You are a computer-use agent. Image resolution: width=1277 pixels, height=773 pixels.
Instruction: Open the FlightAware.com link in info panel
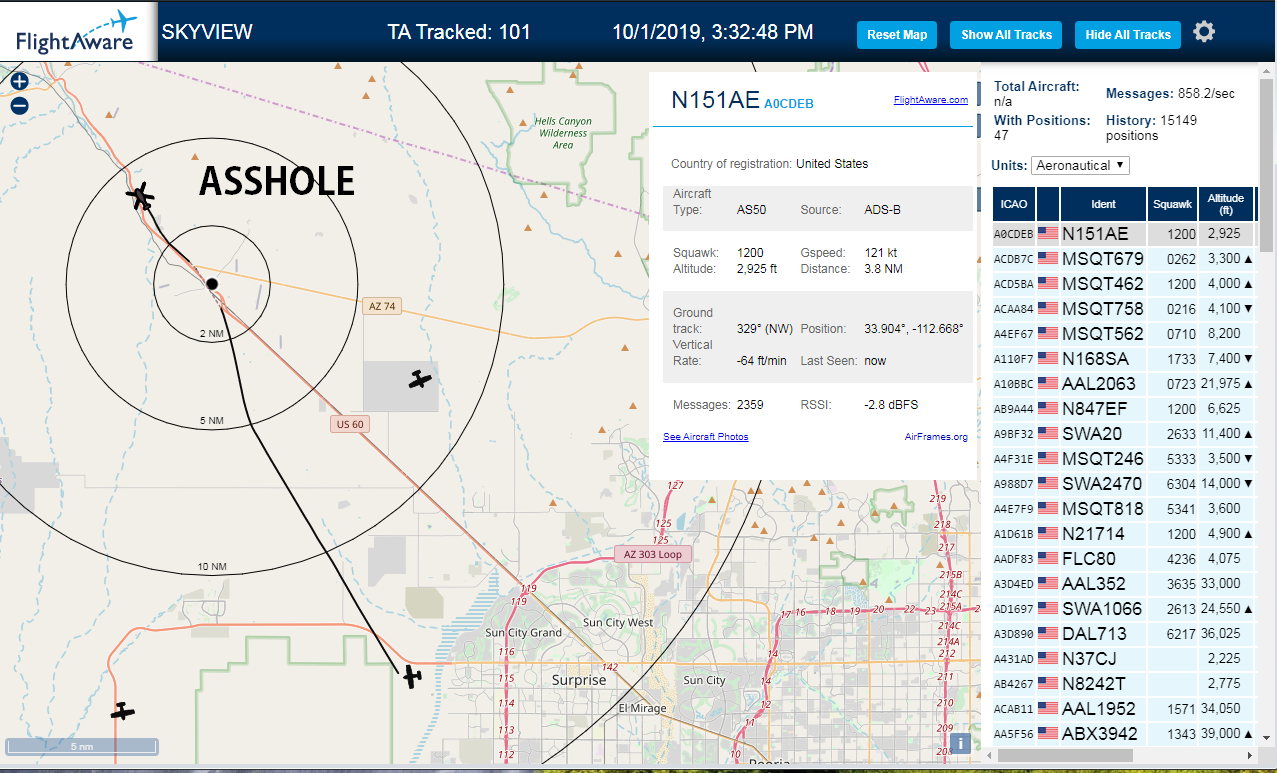click(930, 100)
